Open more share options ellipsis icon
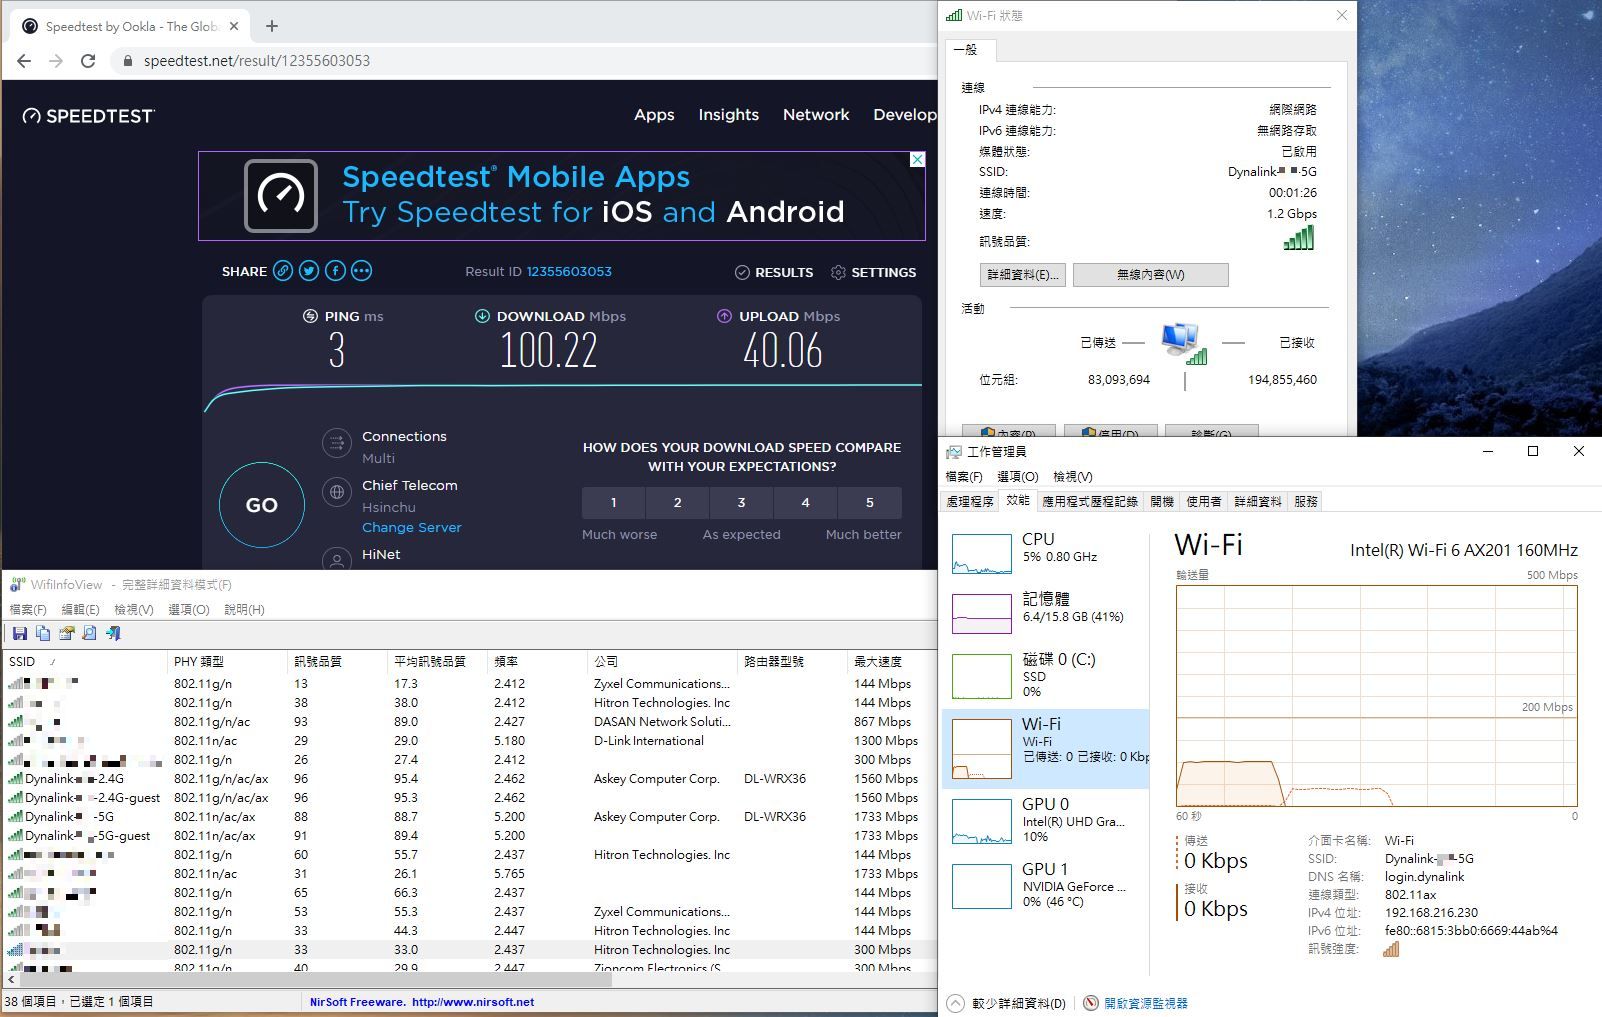This screenshot has height=1017, width=1602. click(x=361, y=271)
